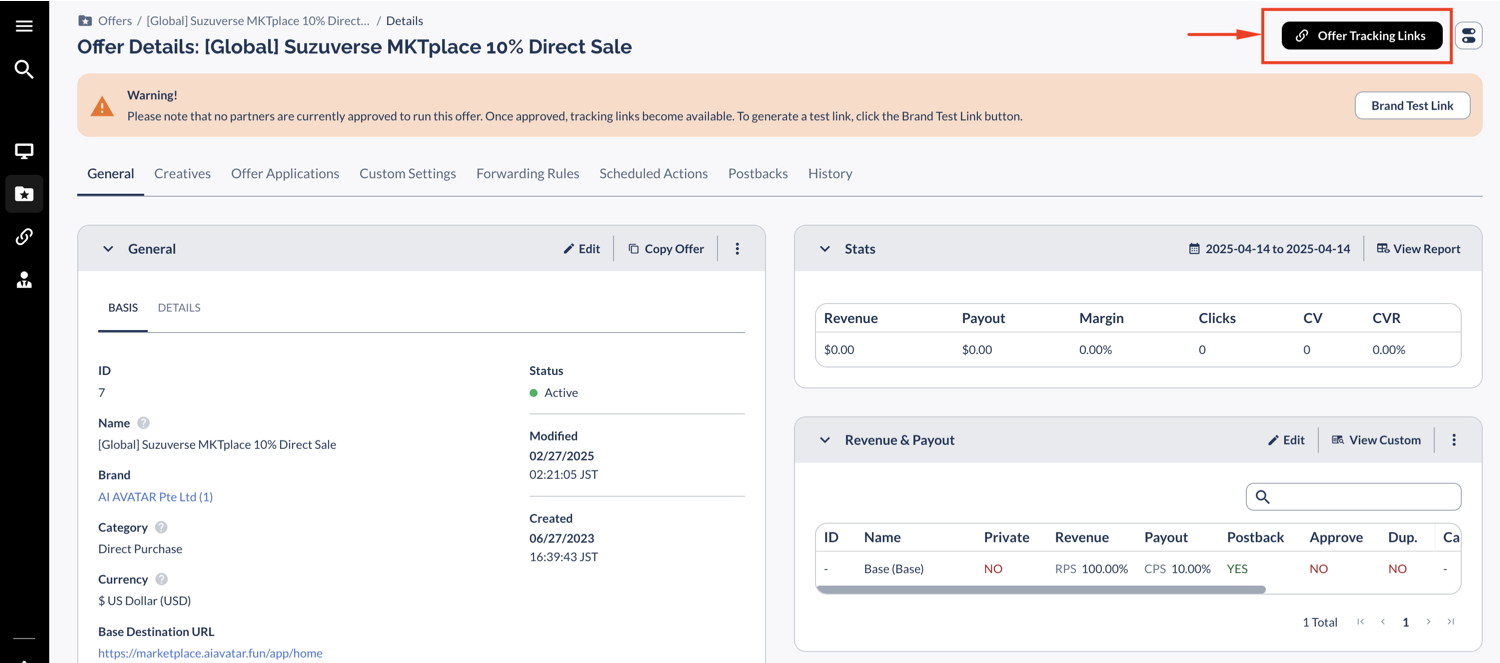
Task: Go to the first page of payouts
Action: pos(1361,622)
